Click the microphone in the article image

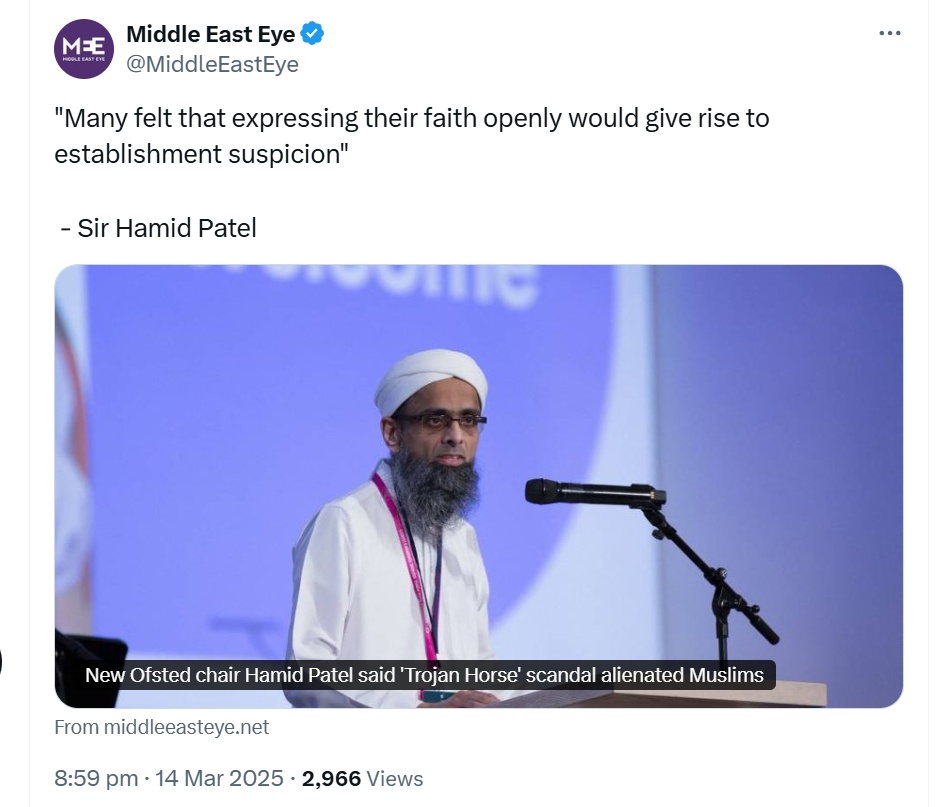[590, 491]
